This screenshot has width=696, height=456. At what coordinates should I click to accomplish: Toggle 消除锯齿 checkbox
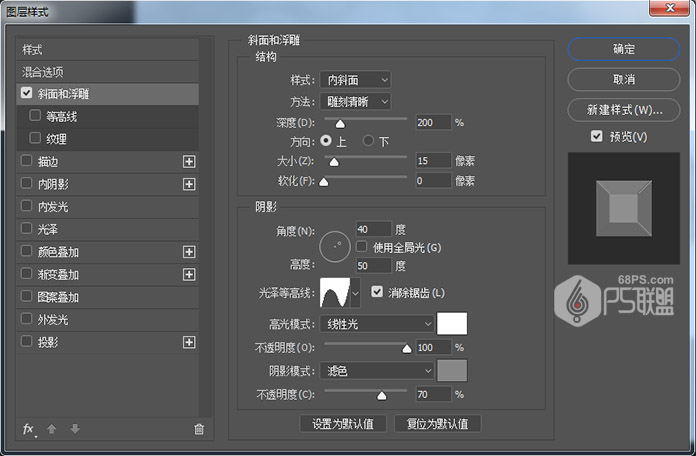pyautogui.click(x=377, y=292)
